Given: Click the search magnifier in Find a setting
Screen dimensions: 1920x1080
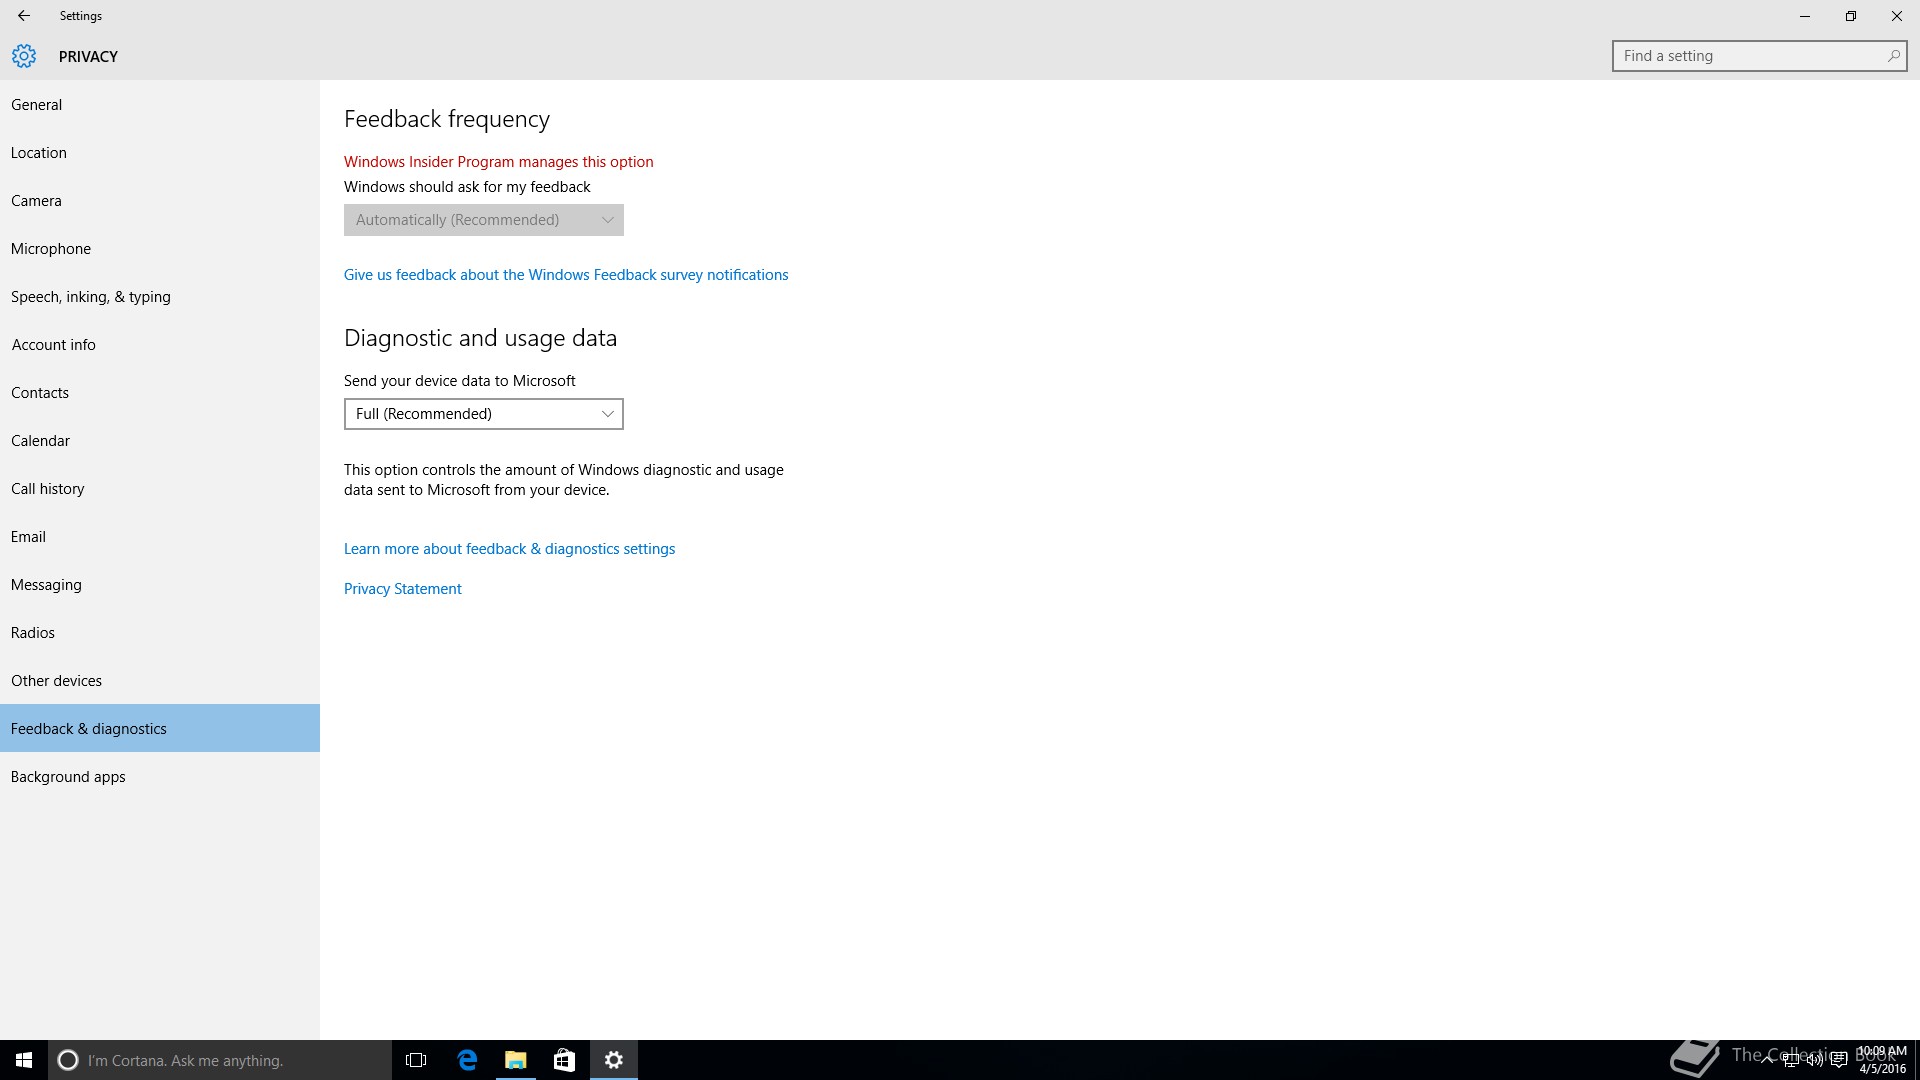Looking at the screenshot, I should [1893, 56].
